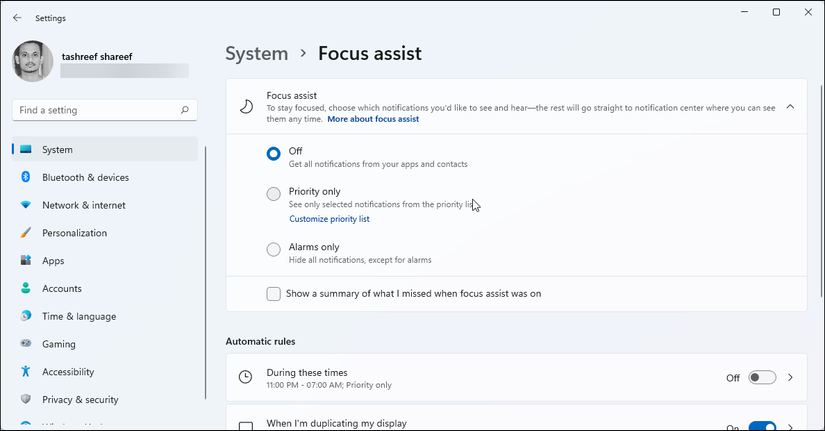Select the Alarms only radio button

point(273,250)
